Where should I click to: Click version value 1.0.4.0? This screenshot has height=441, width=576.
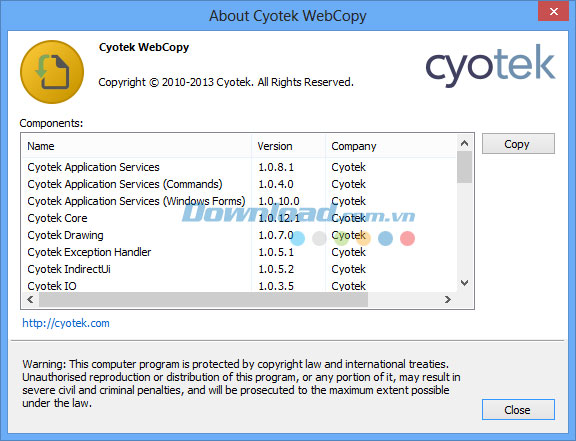coord(276,184)
